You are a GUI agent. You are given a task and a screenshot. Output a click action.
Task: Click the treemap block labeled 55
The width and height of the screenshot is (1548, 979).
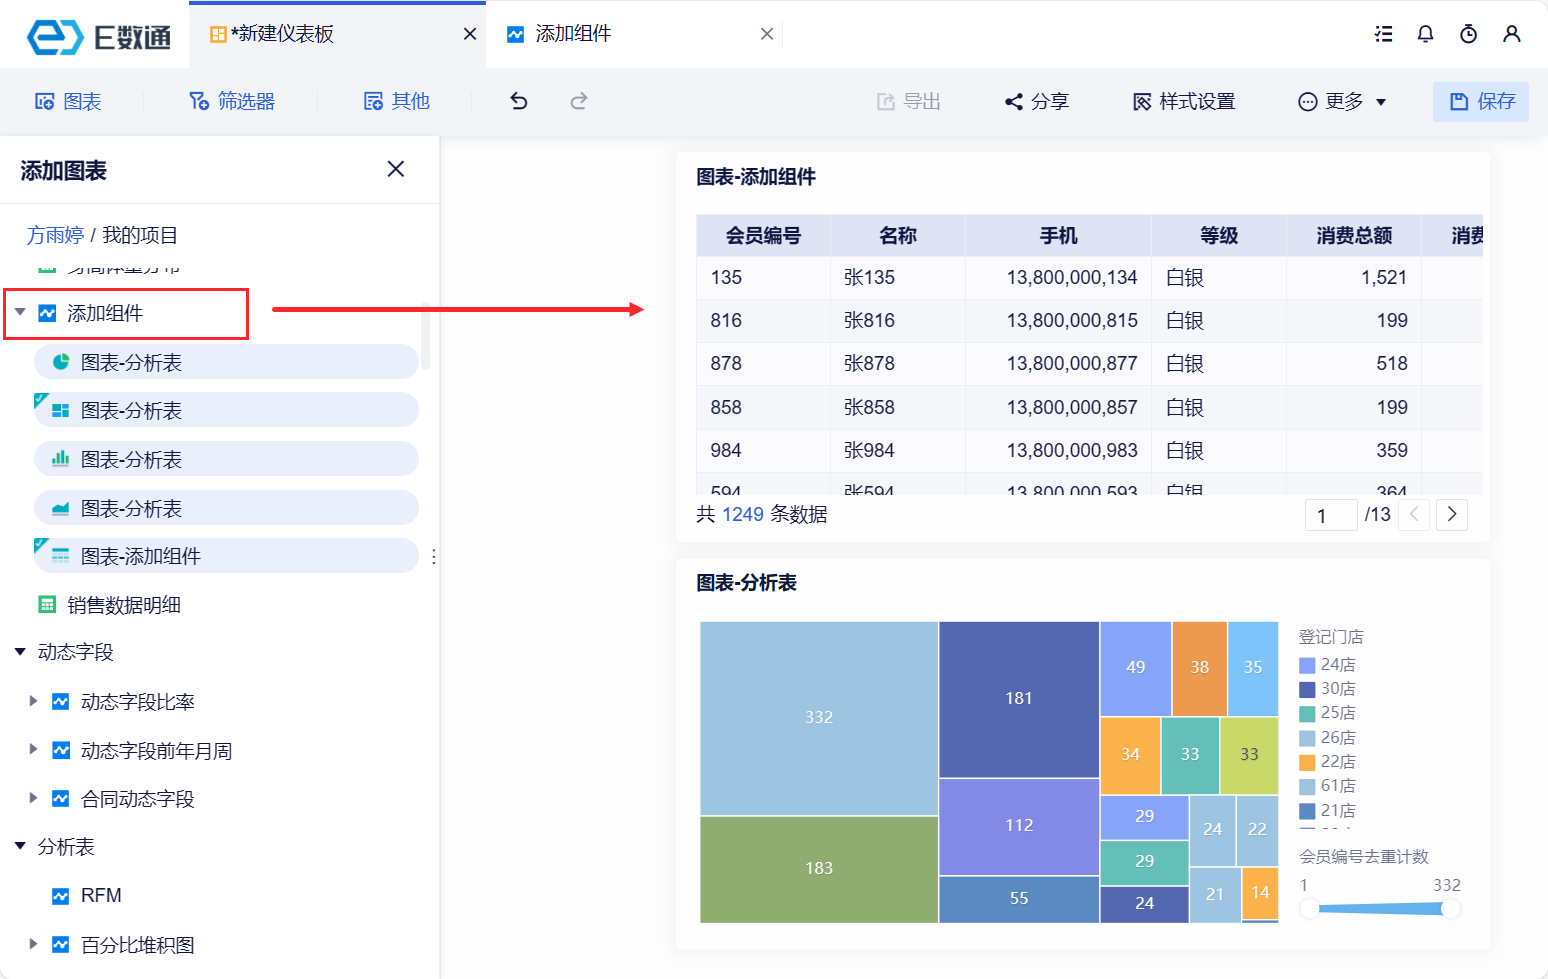[x=1019, y=899]
